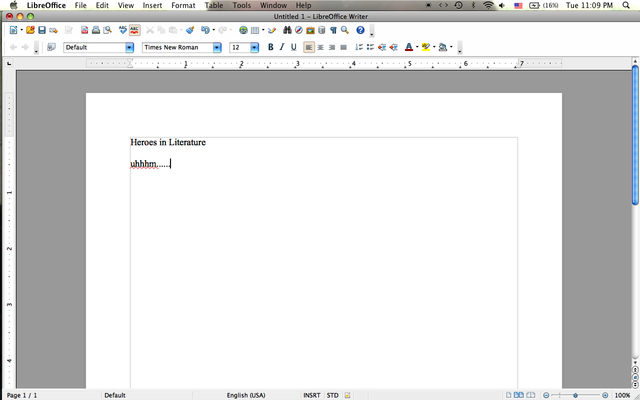Save the document with the floppy disk icon
Viewport: 640px width, 400px height.
42,30
